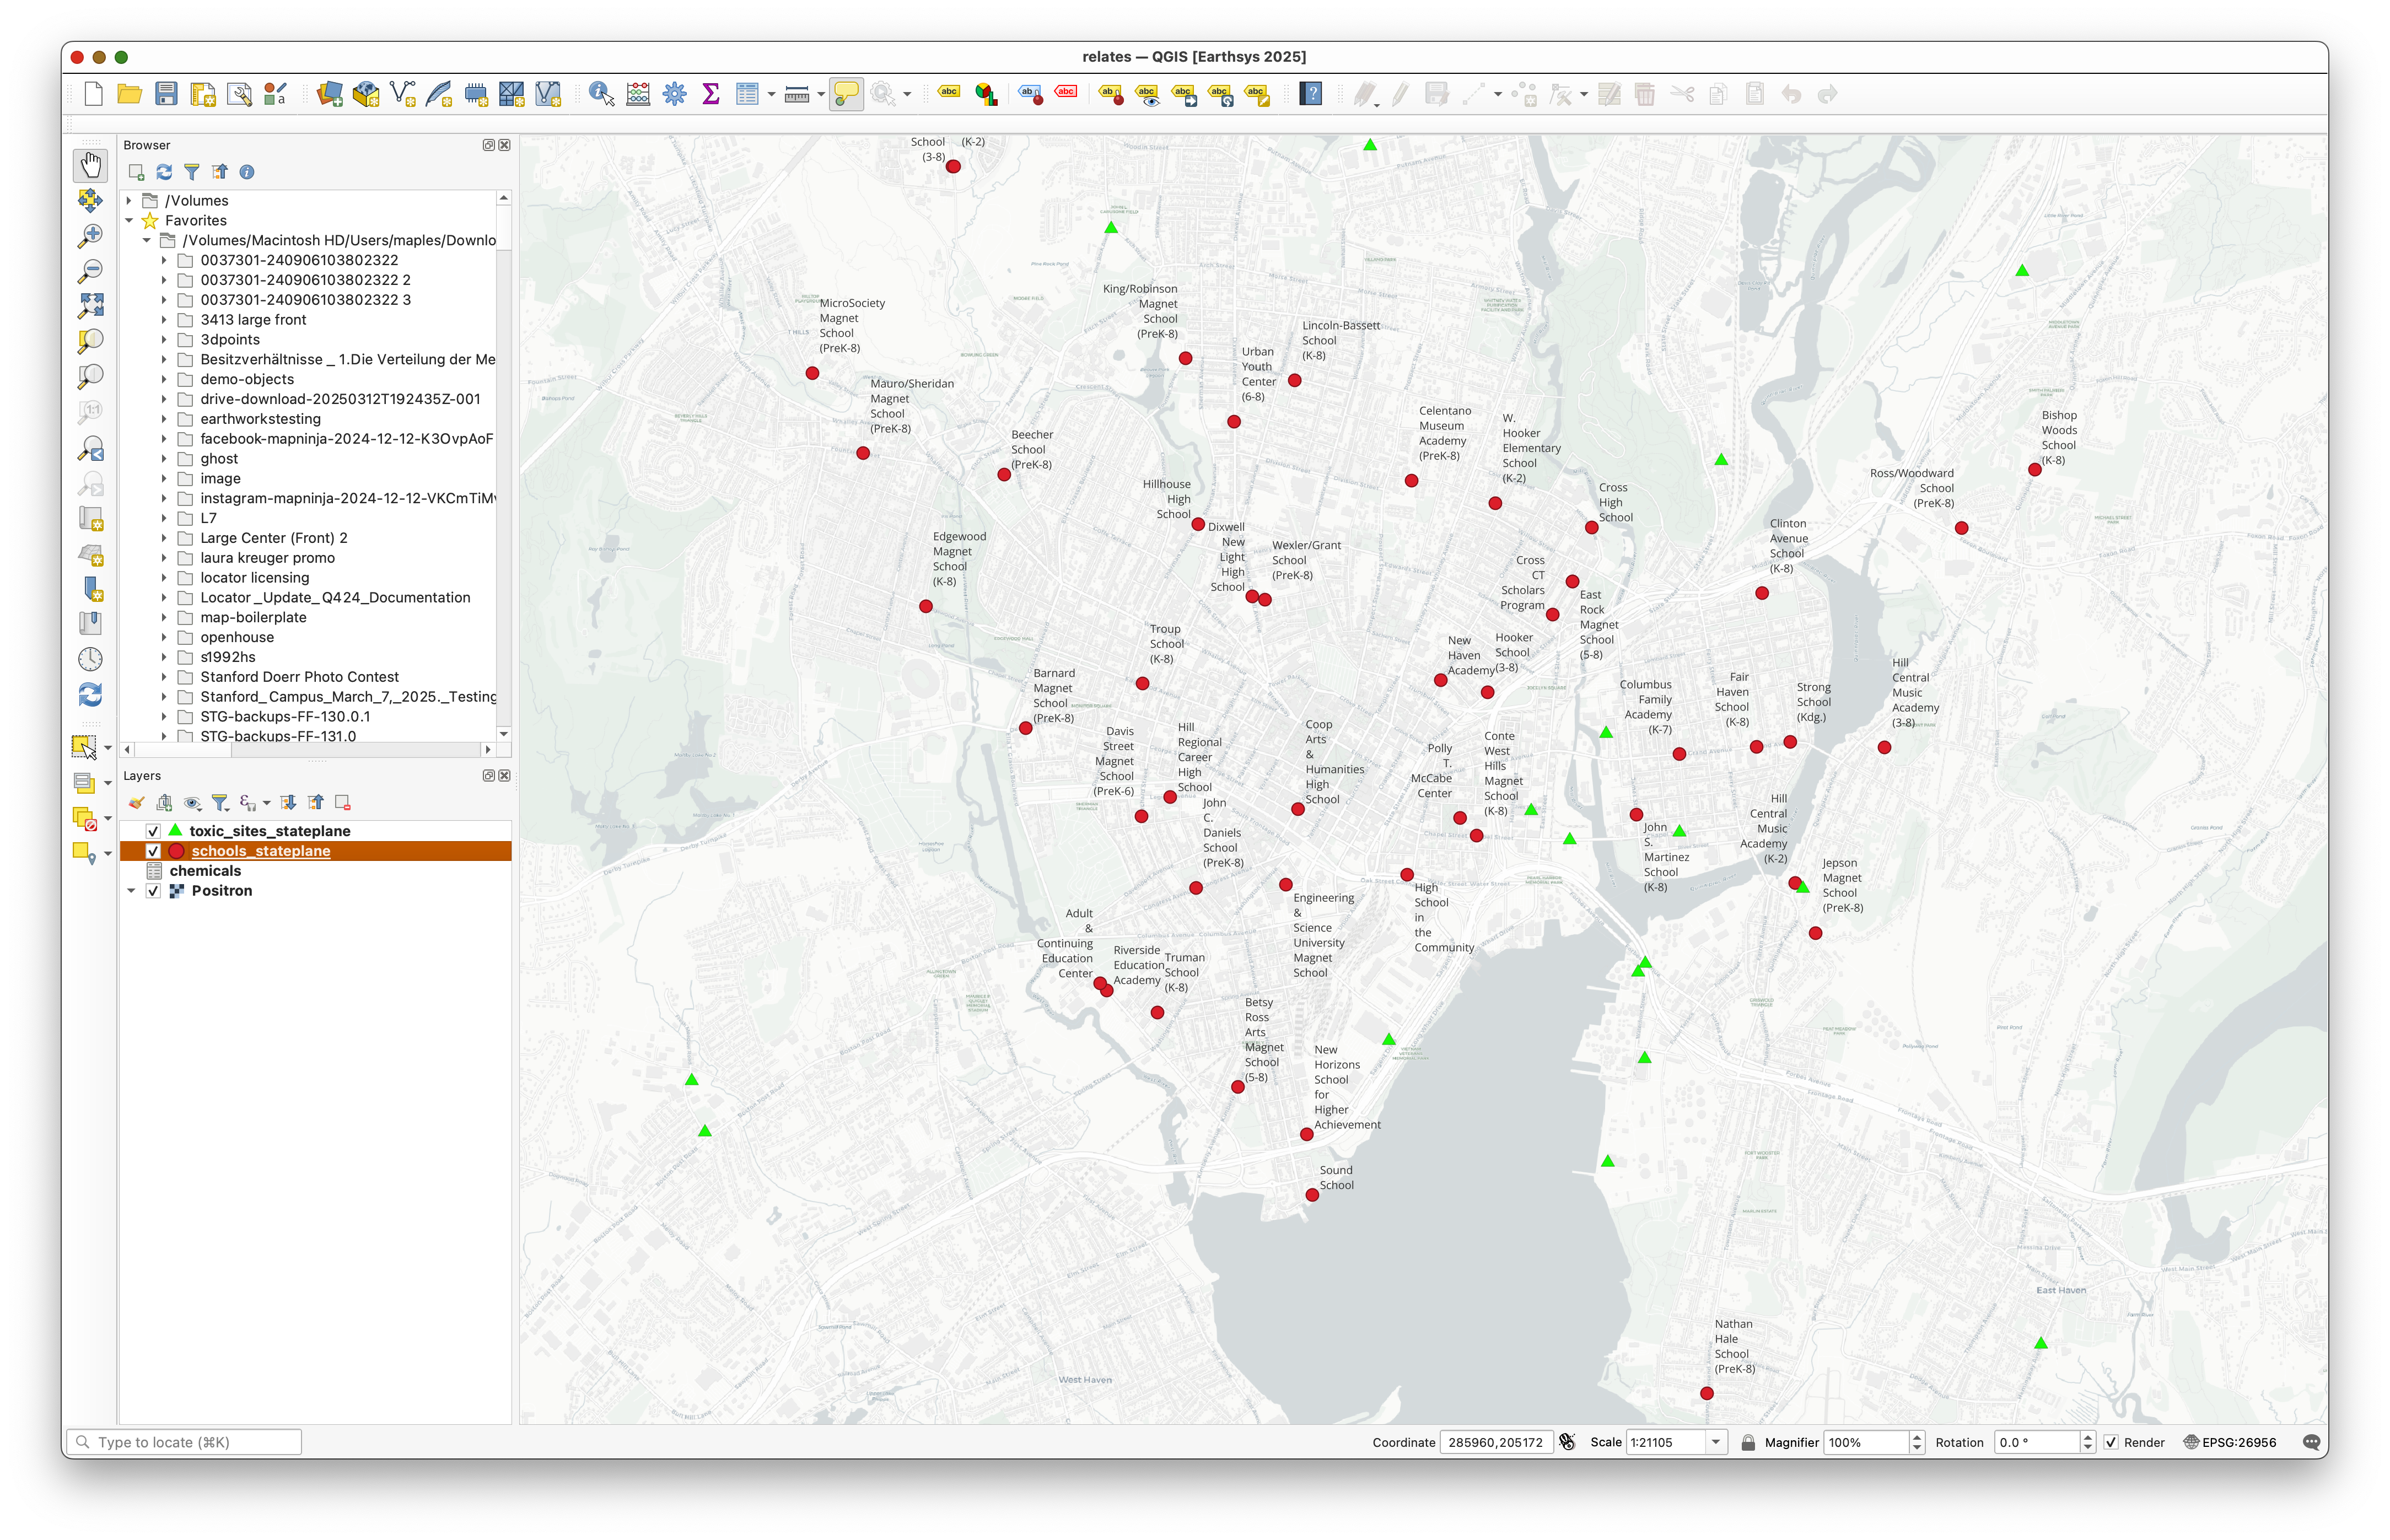The width and height of the screenshot is (2390, 1540).
Task: Click the Temporal Controller clock icon
Action: [90, 659]
